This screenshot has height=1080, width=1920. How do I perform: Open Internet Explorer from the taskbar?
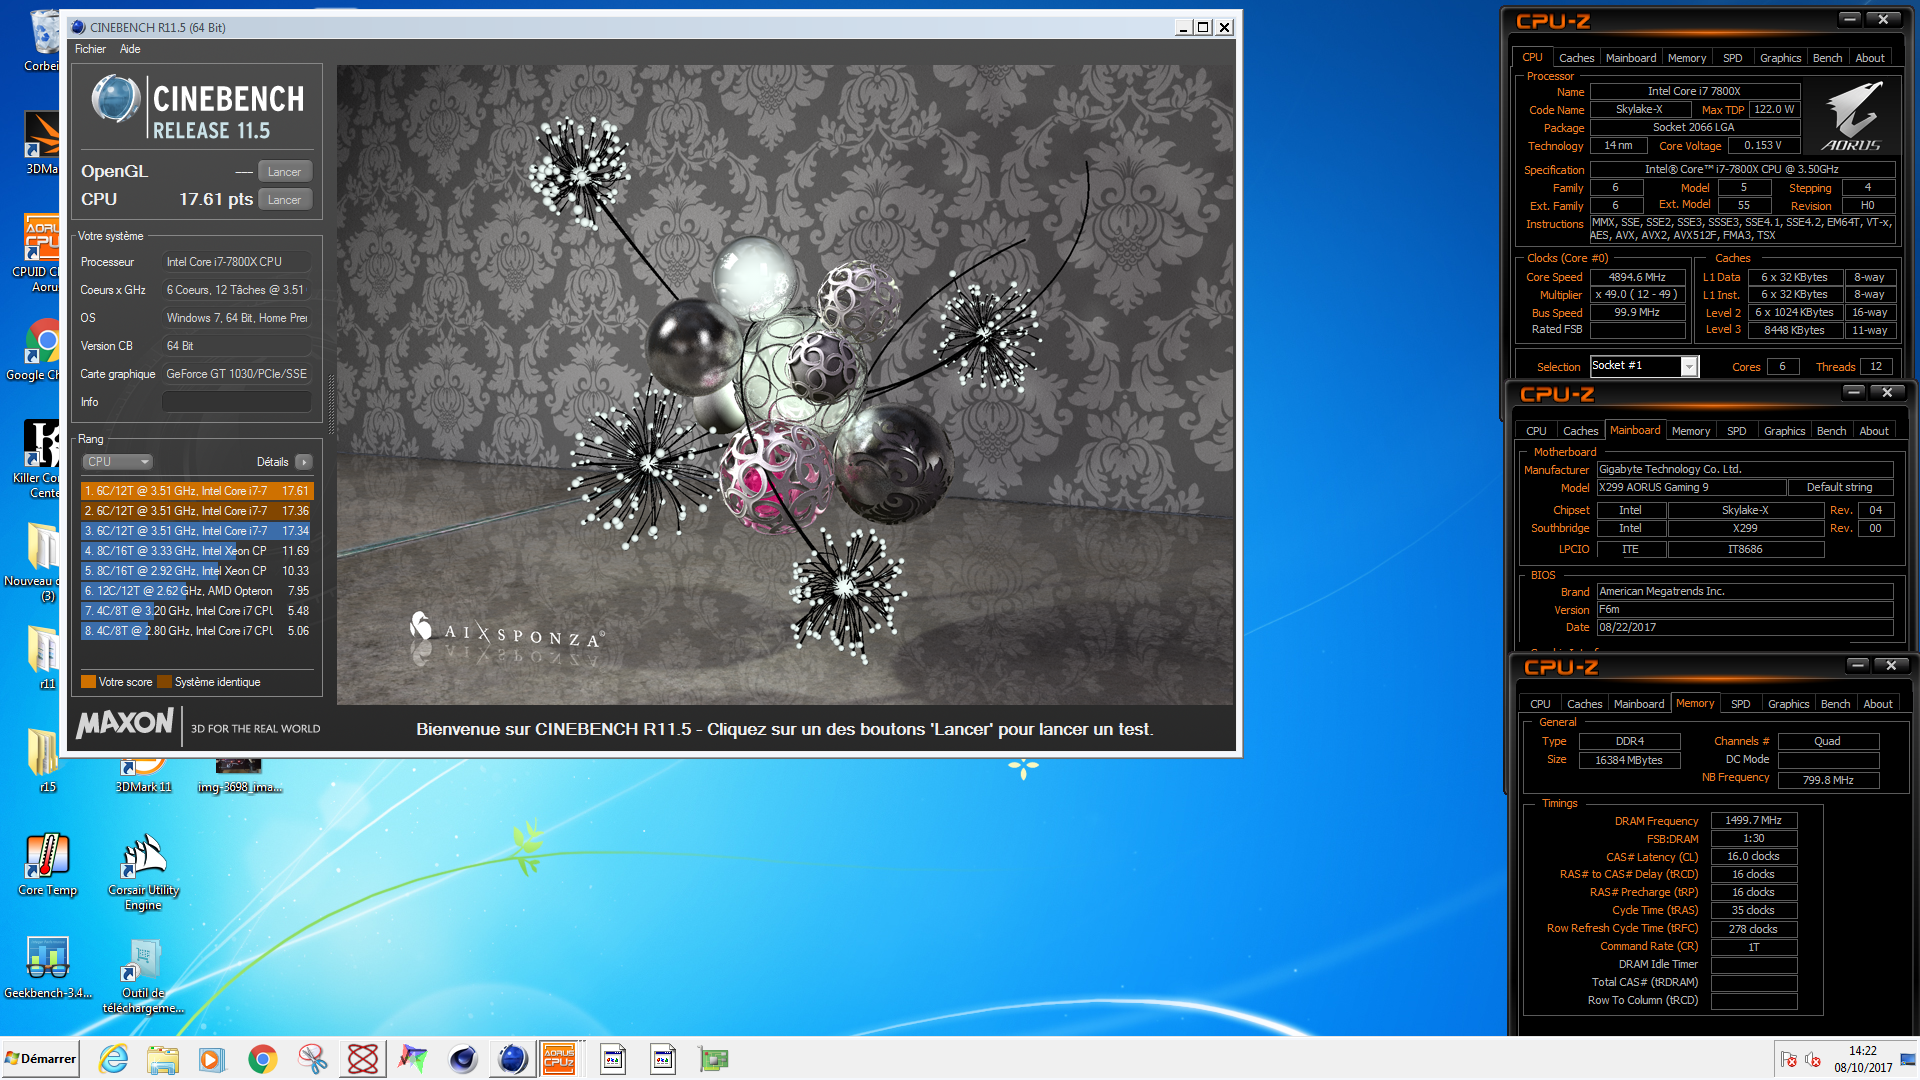[x=113, y=1059]
